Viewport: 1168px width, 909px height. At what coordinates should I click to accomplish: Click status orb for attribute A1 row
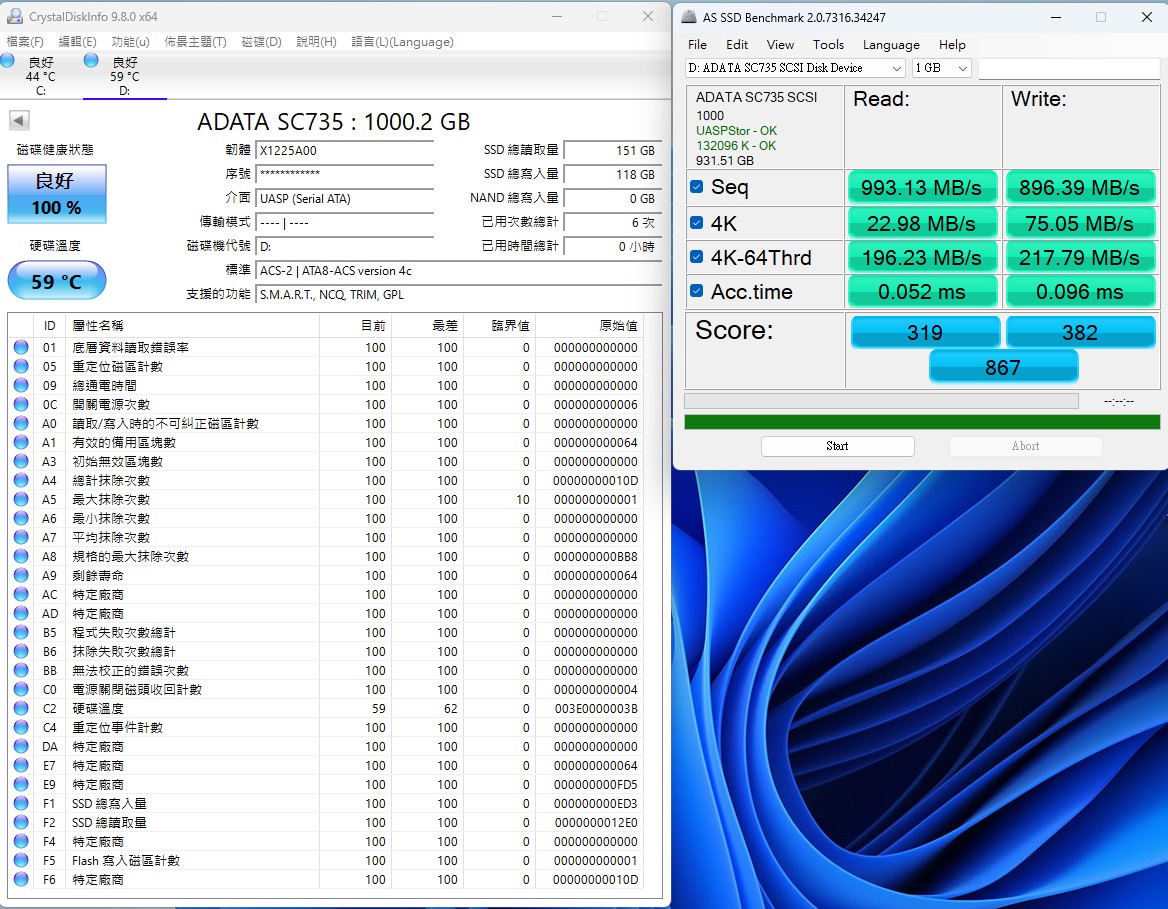point(21,442)
